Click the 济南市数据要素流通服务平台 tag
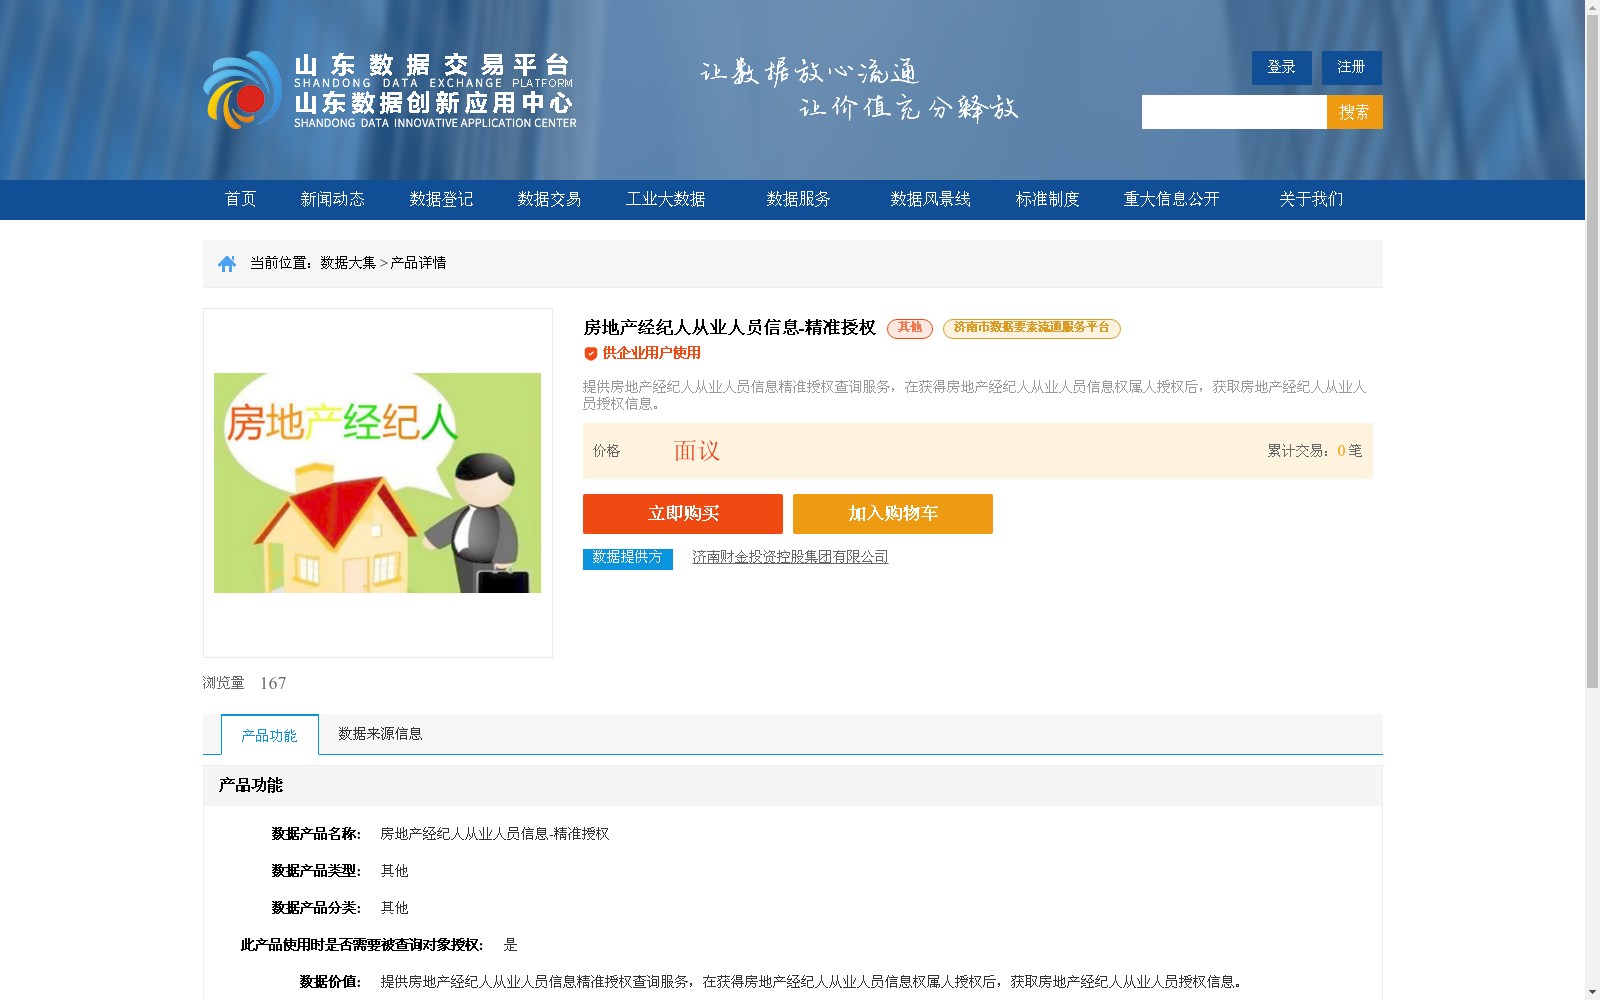The height and width of the screenshot is (1000, 1600). pos(1032,328)
